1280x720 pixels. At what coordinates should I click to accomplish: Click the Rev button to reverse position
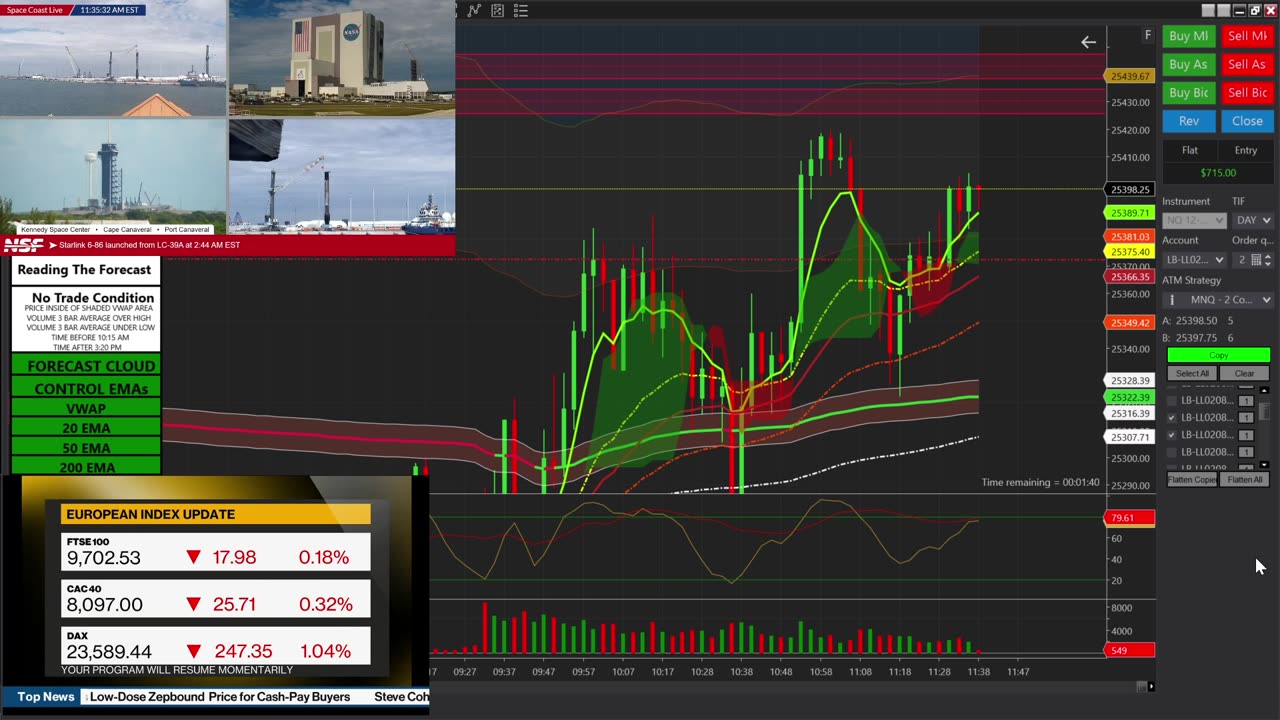[x=1188, y=121]
